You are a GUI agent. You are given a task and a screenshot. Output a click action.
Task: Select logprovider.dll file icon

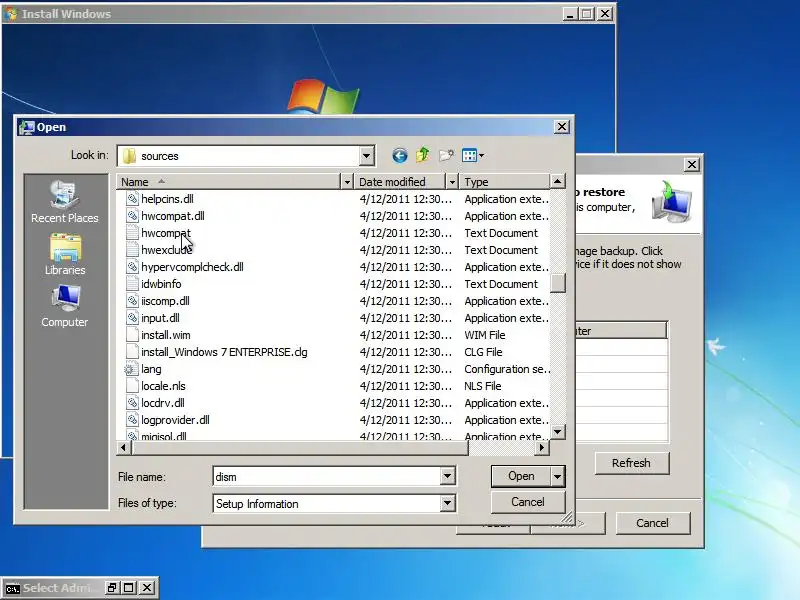pyautogui.click(x=132, y=420)
